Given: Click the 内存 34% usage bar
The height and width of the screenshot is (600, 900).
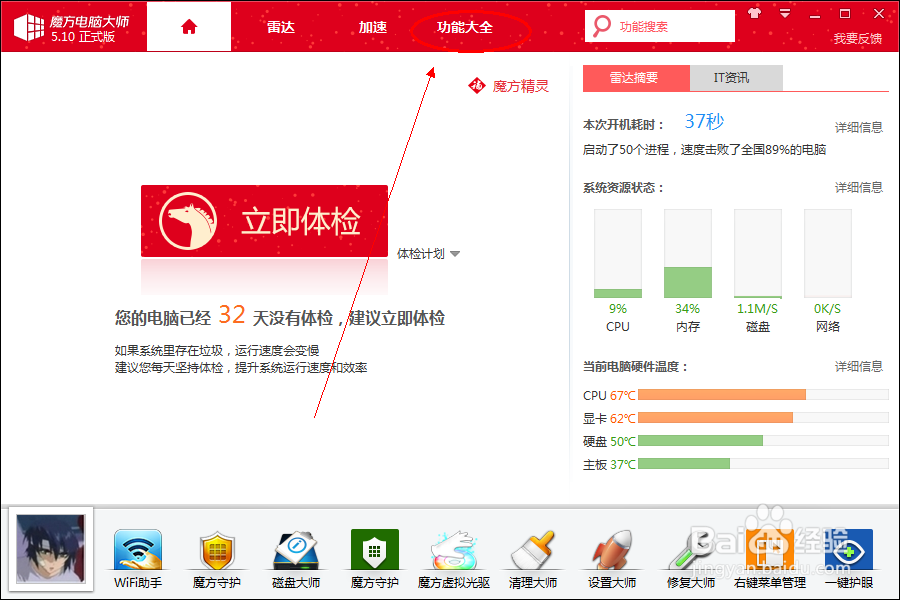Looking at the screenshot, I should (x=688, y=253).
